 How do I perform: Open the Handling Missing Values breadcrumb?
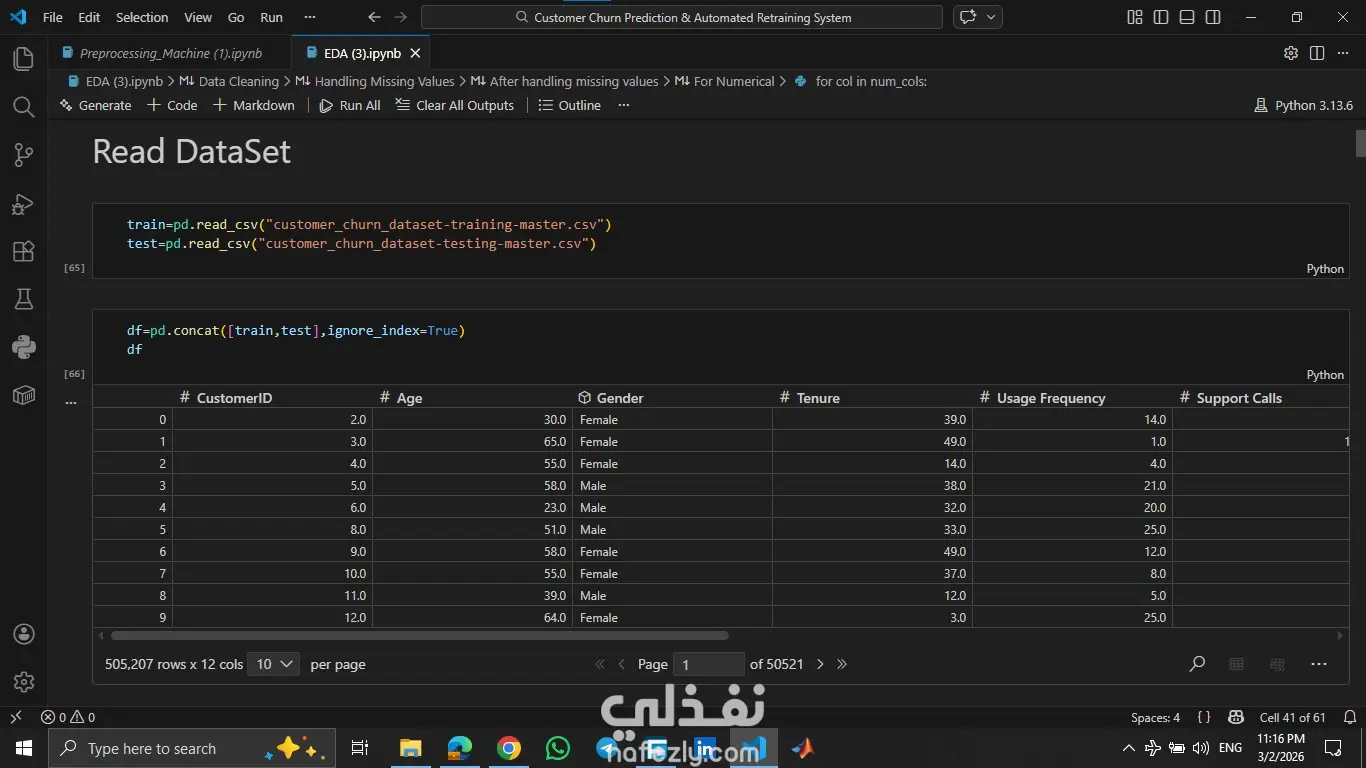pos(375,81)
